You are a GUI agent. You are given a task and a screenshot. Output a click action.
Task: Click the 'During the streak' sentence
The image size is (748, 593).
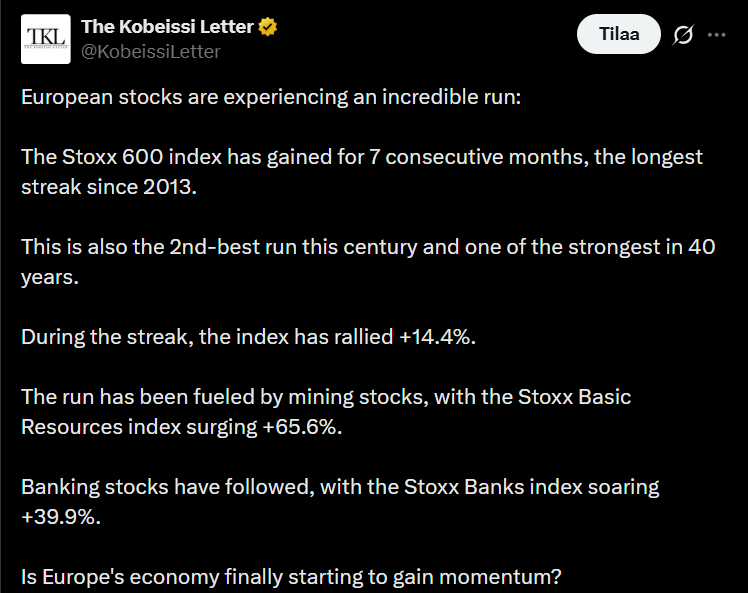(248, 337)
